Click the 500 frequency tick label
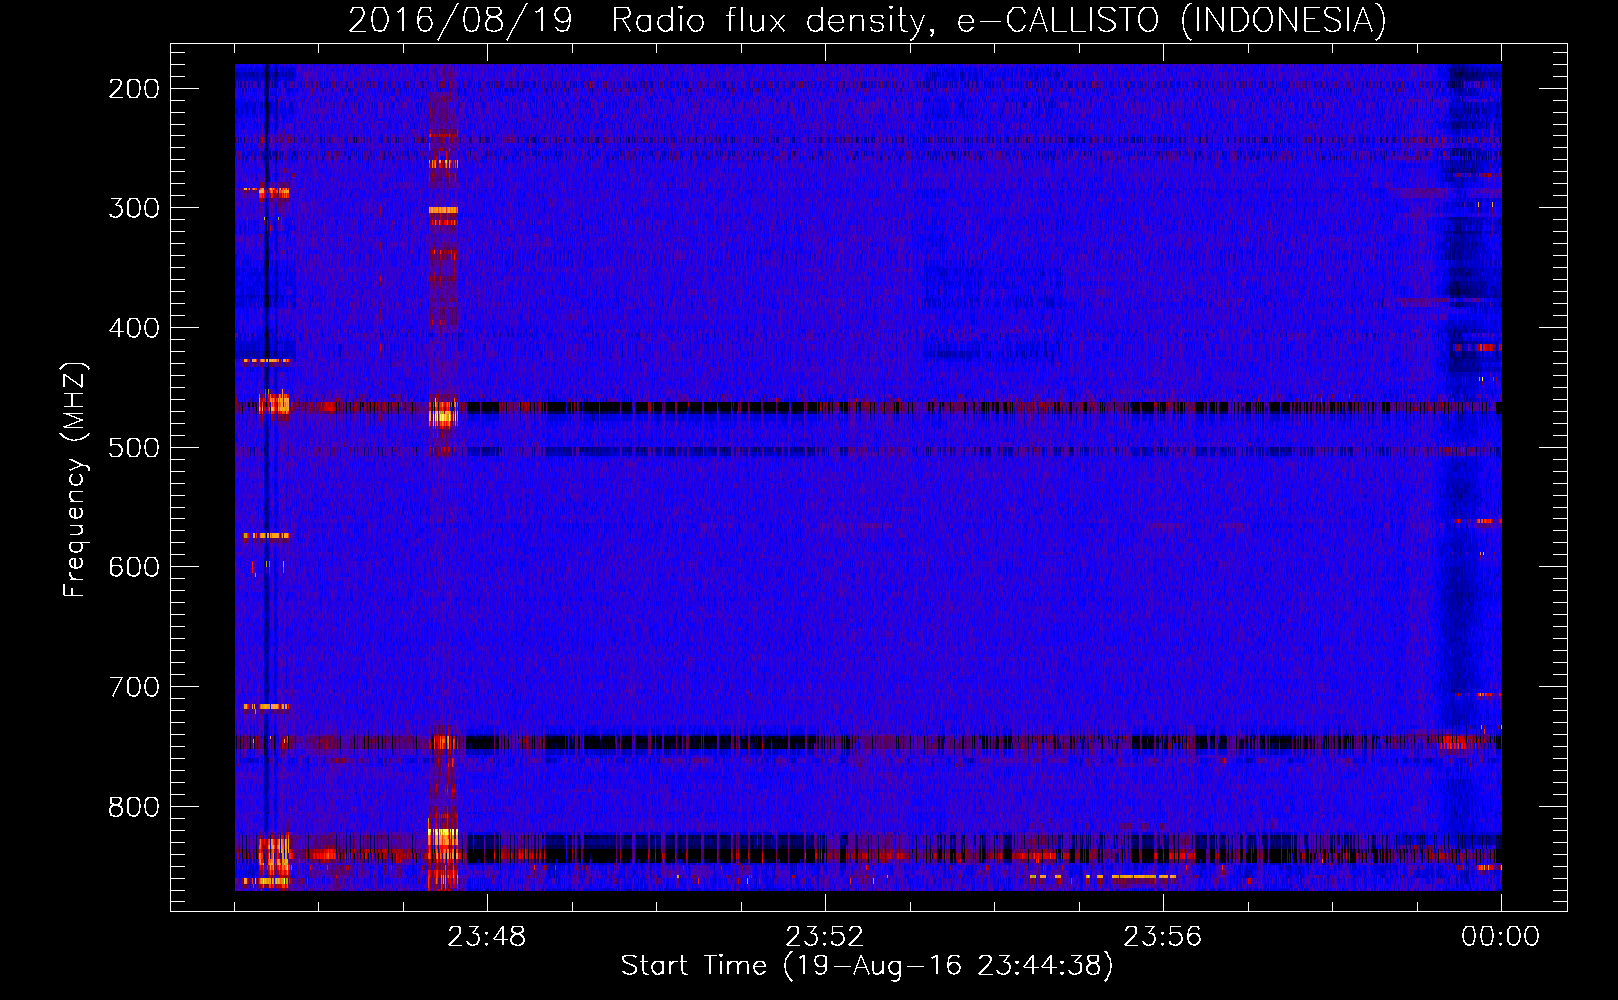Viewport: 1618px width, 1000px height. [x=134, y=447]
